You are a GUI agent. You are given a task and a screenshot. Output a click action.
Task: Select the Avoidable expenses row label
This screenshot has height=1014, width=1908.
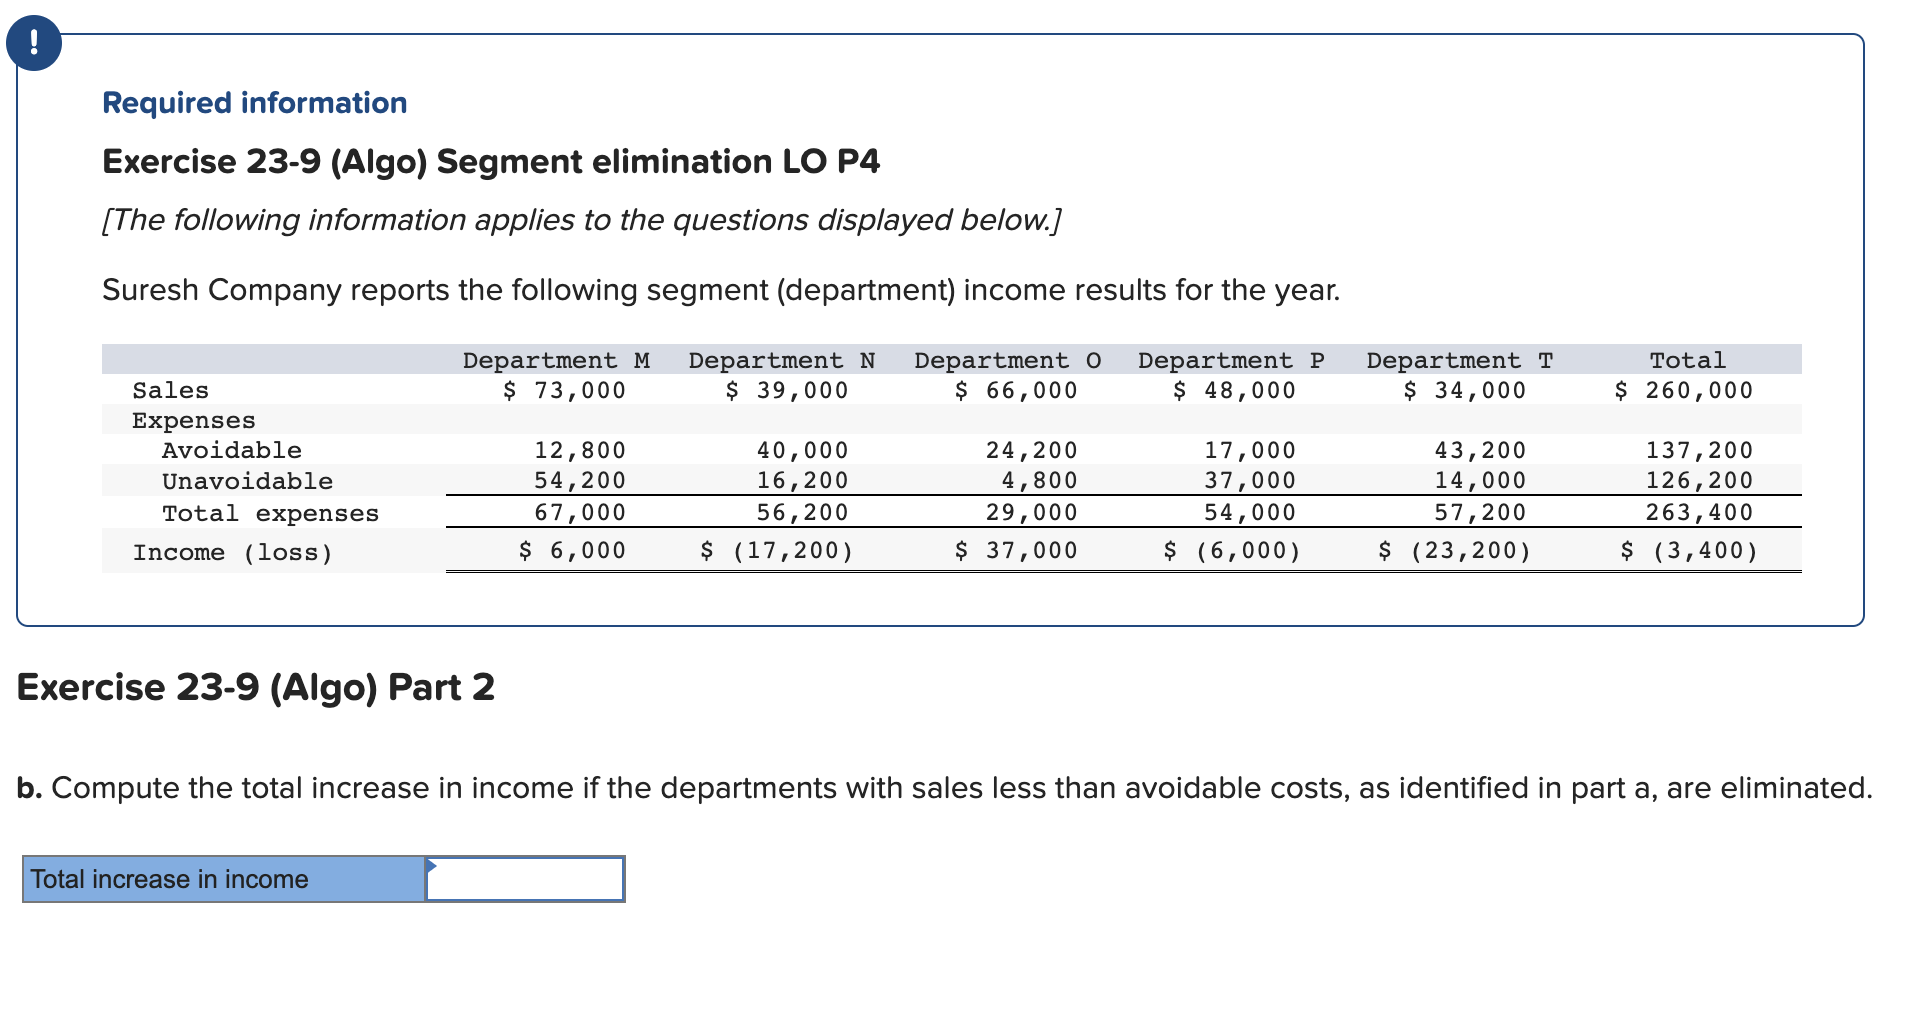tap(231, 450)
